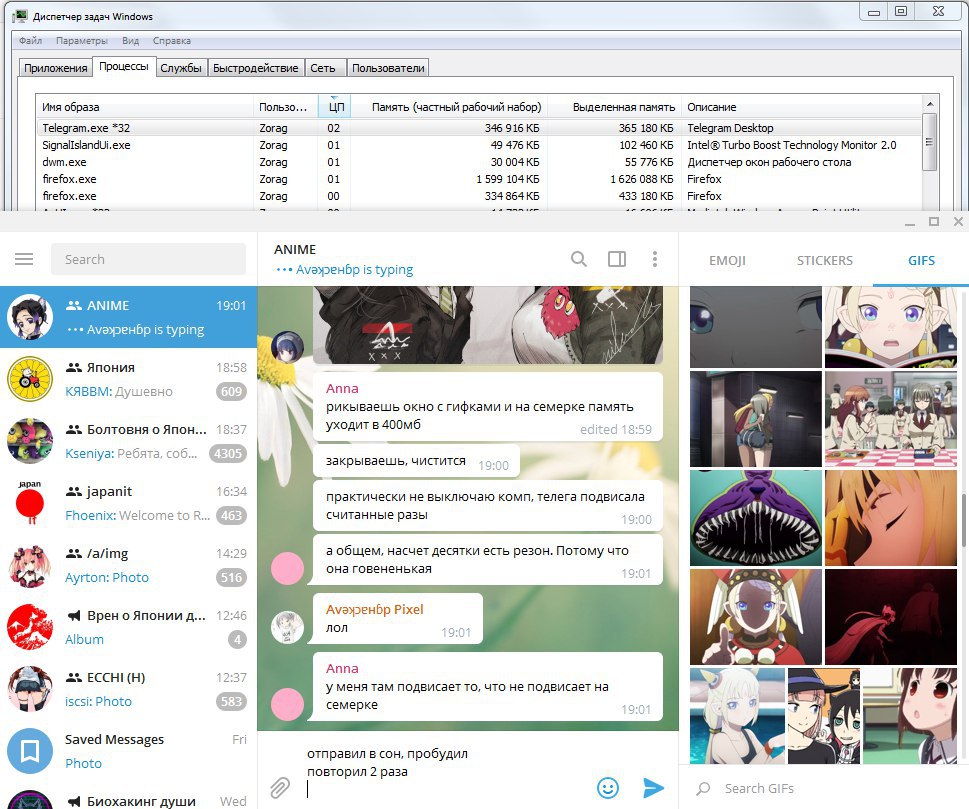The image size is (969, 809).
Task: Click the ANIME chat avatar
Action: (x=30, y=317)
